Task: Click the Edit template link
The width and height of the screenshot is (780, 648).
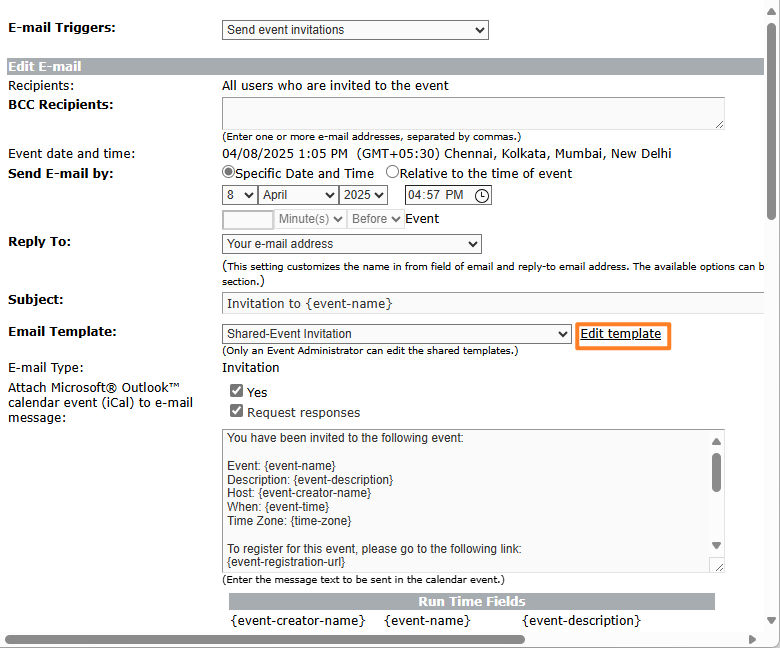Action: [620, 334]
